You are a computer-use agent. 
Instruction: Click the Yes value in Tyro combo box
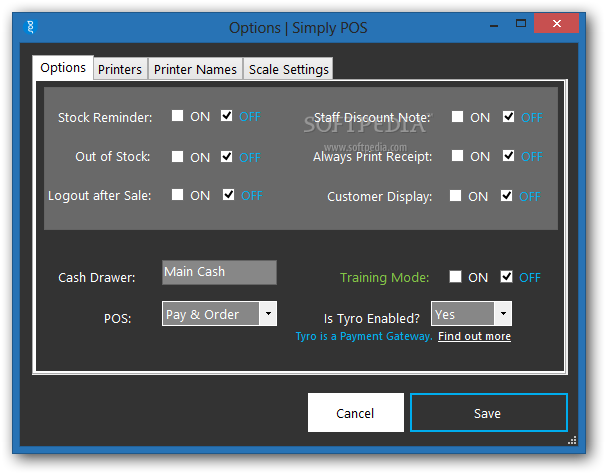tap(463, 314)
